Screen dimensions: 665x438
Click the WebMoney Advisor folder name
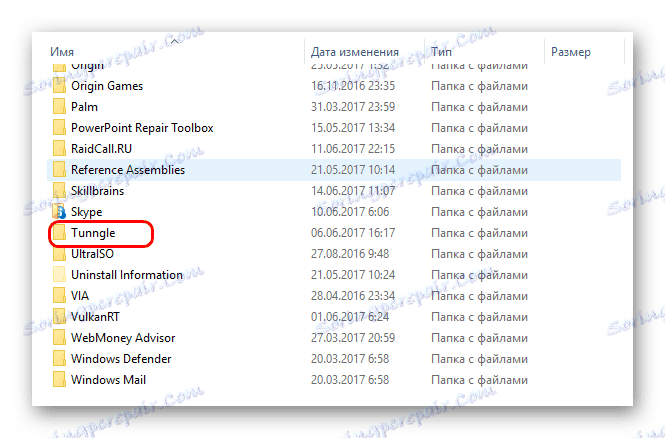tap(123, 338)
